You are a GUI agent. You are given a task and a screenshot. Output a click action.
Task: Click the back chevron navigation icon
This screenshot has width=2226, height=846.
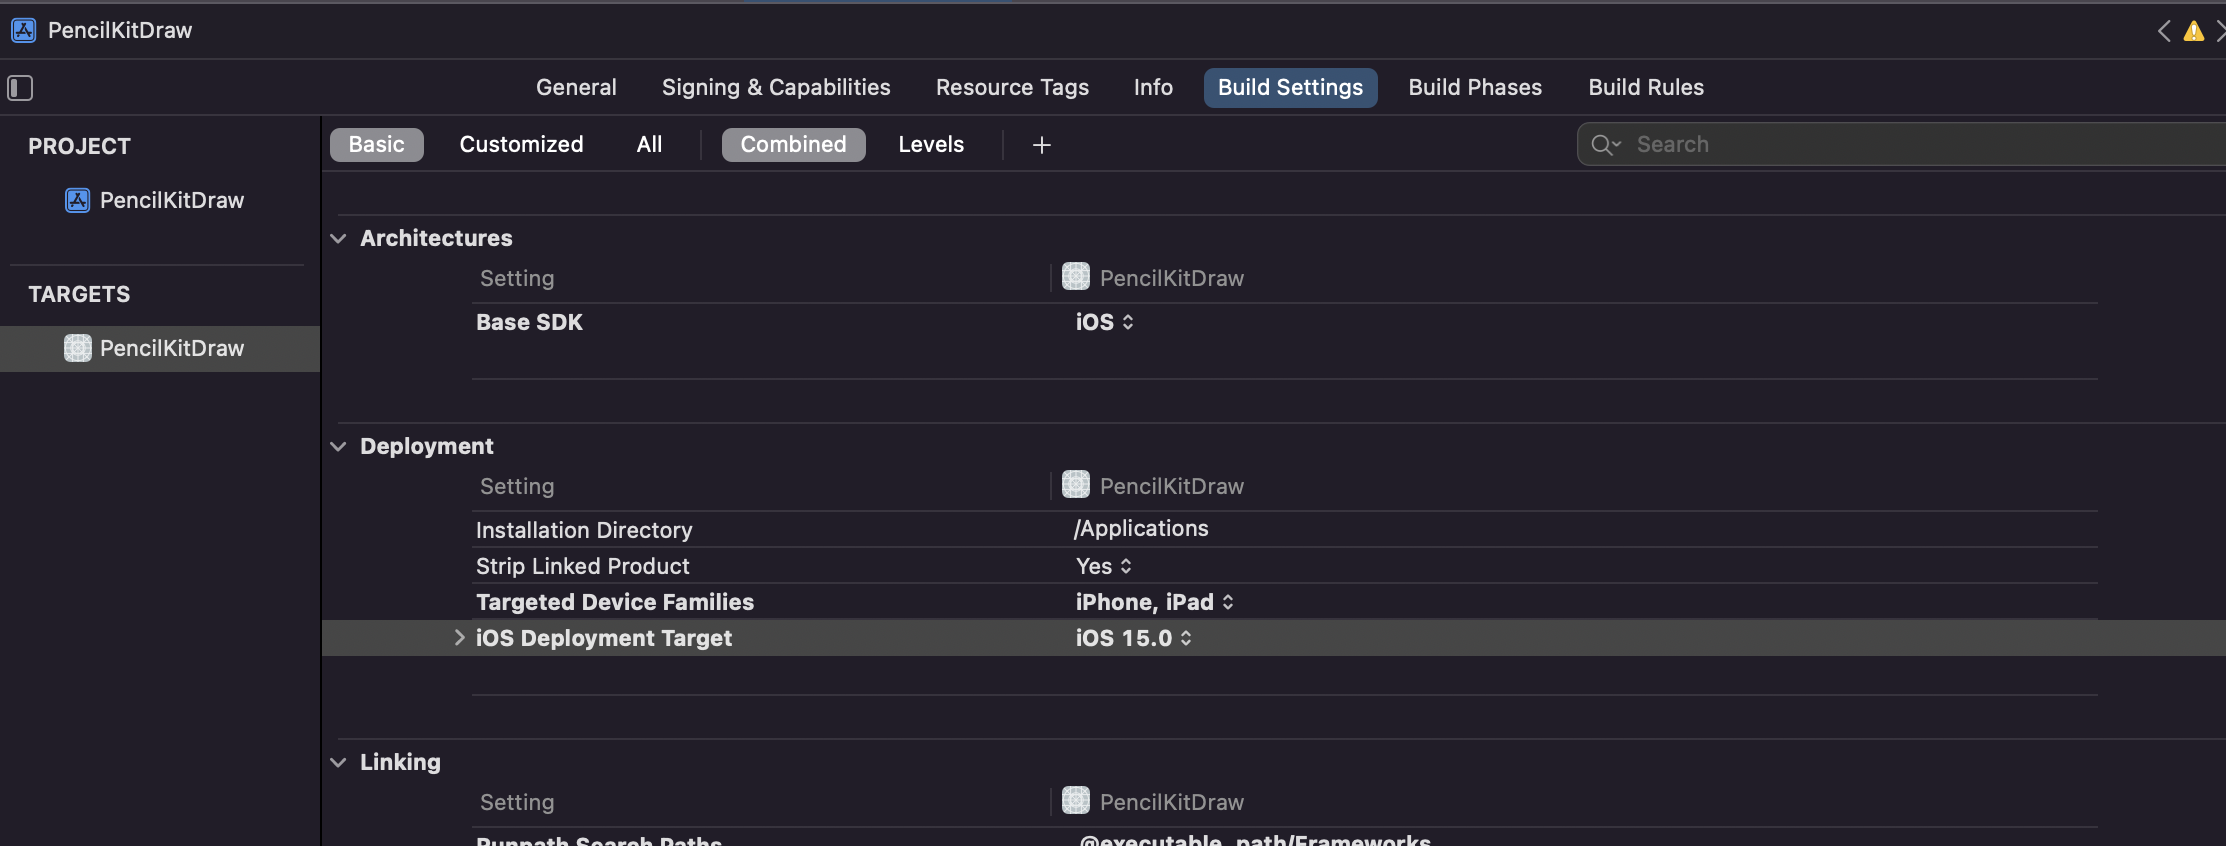[2164, 31]
